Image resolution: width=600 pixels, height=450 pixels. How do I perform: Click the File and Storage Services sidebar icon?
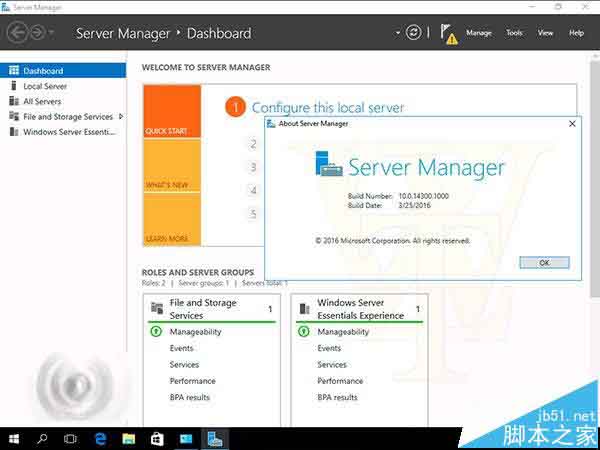14,116
